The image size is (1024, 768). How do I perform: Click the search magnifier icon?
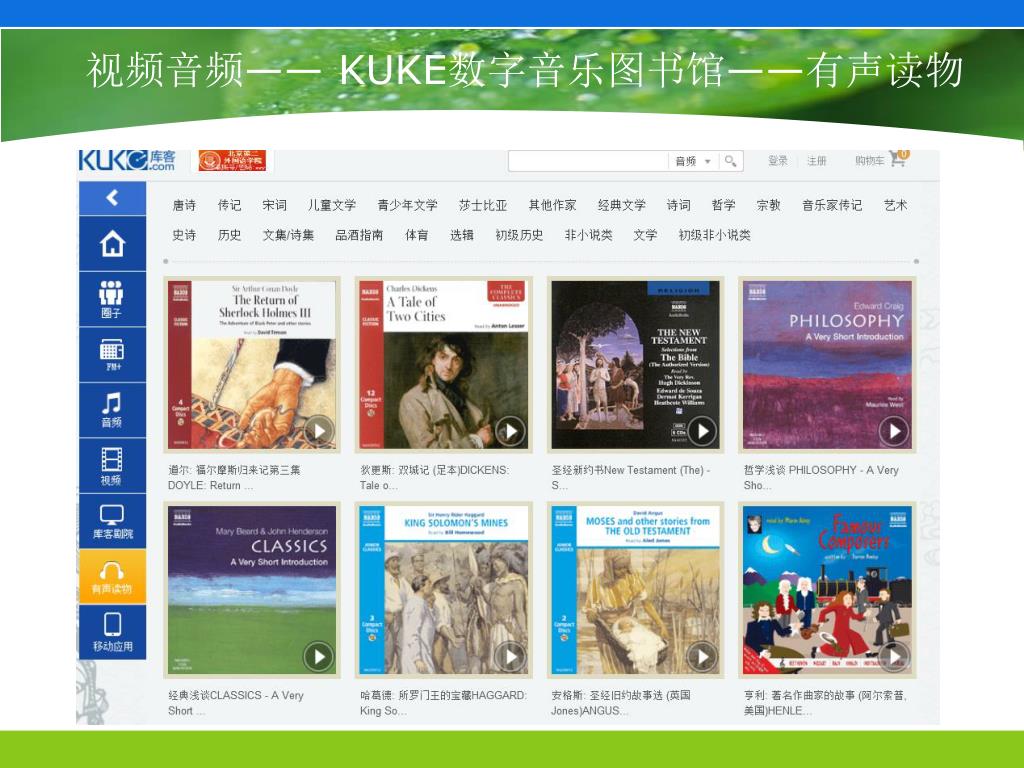(731, 161)
